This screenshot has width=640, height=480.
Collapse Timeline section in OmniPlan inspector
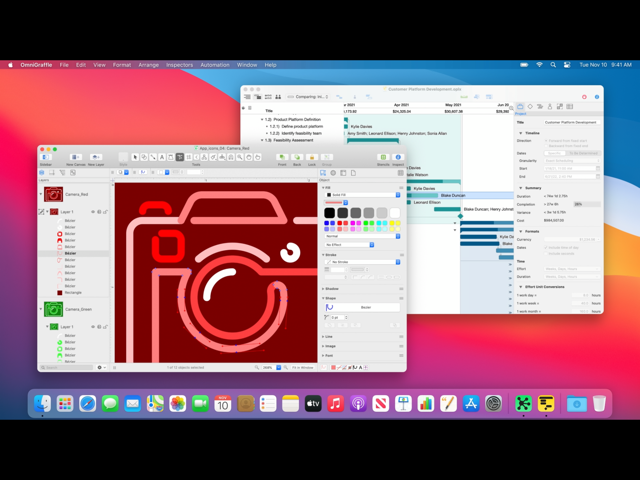pyautogui.click(x=521, y=133)
